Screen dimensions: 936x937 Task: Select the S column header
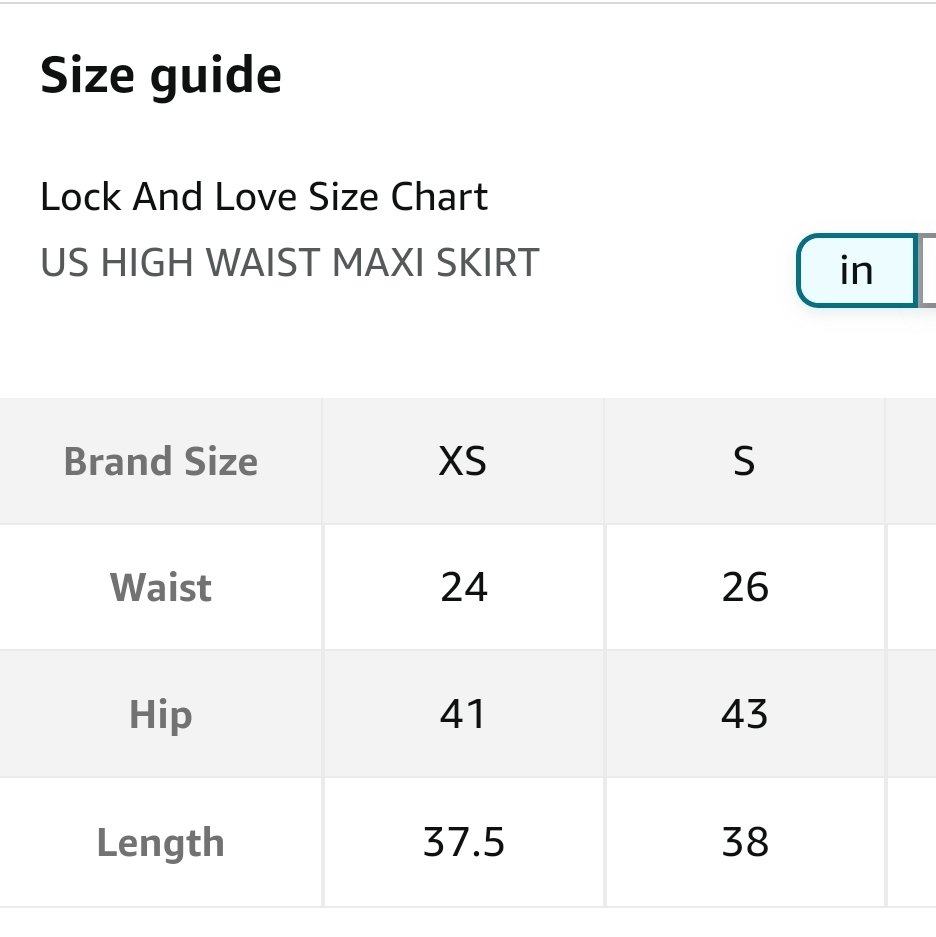click(x=744, y=461)
